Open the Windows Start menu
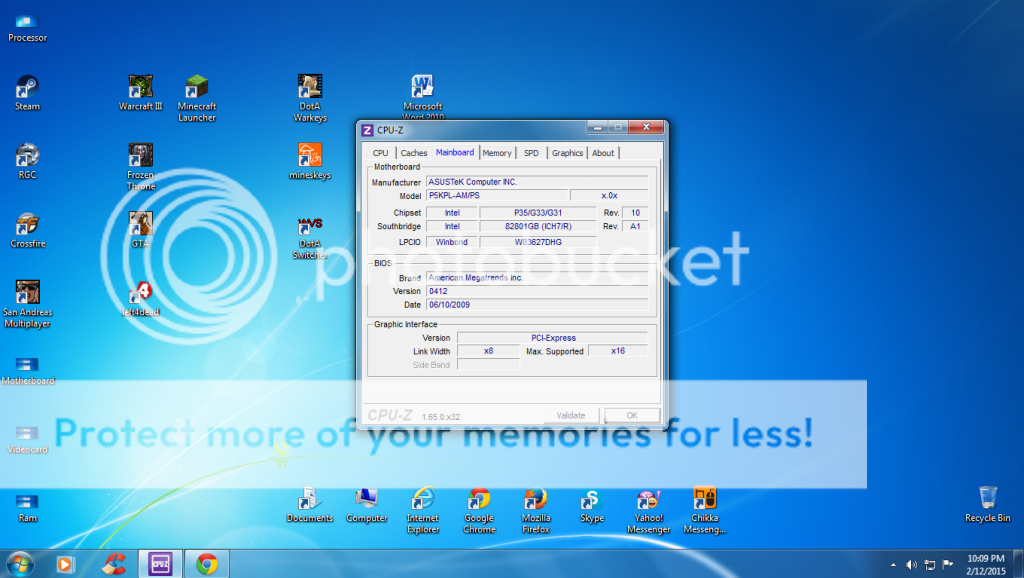The image size is (1024, 578). pyautogui.click(x=20, y=563)
